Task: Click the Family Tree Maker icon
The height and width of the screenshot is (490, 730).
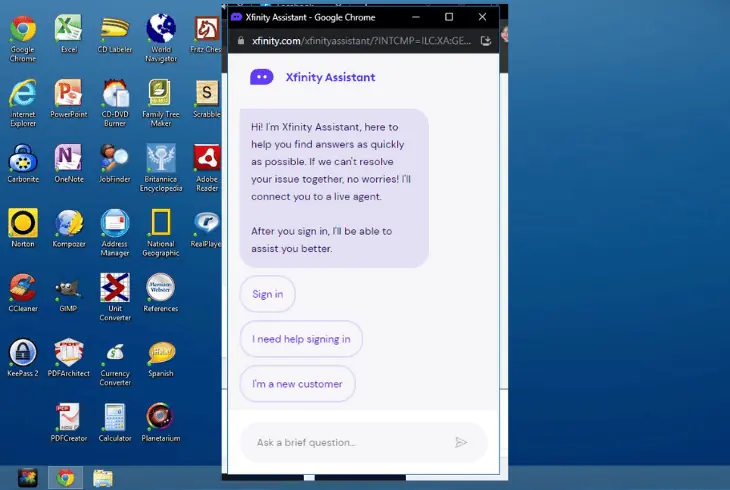Action: pos(161,103)
